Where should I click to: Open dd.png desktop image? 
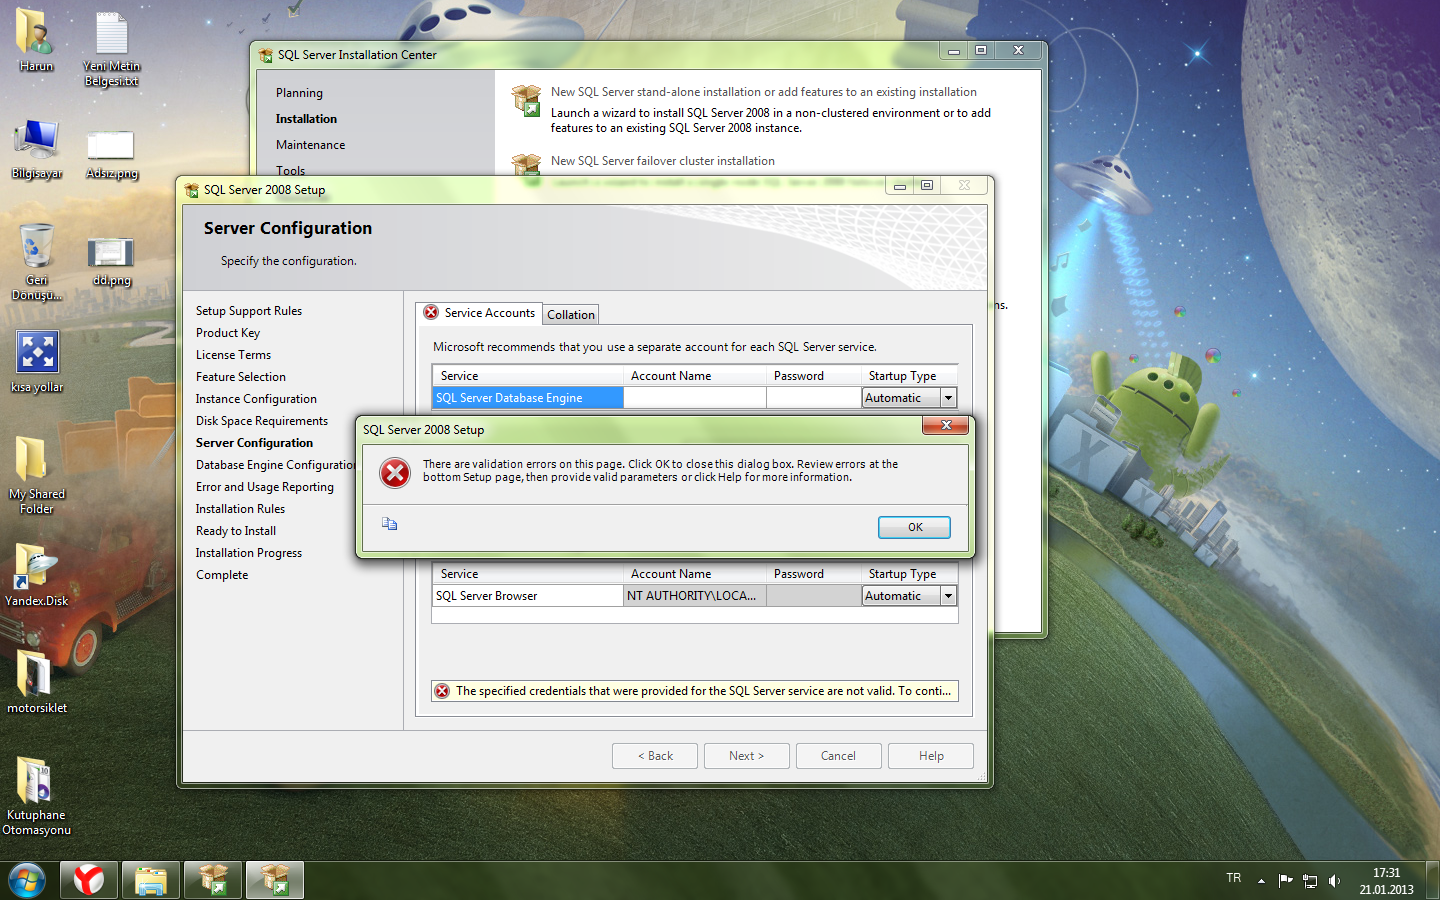(x=111, y=262)
